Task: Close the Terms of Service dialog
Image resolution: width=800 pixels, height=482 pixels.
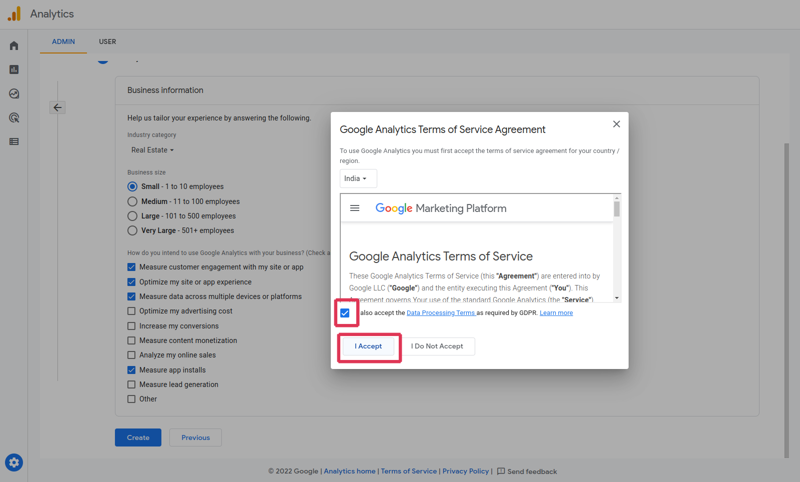Action: point(616,124)
